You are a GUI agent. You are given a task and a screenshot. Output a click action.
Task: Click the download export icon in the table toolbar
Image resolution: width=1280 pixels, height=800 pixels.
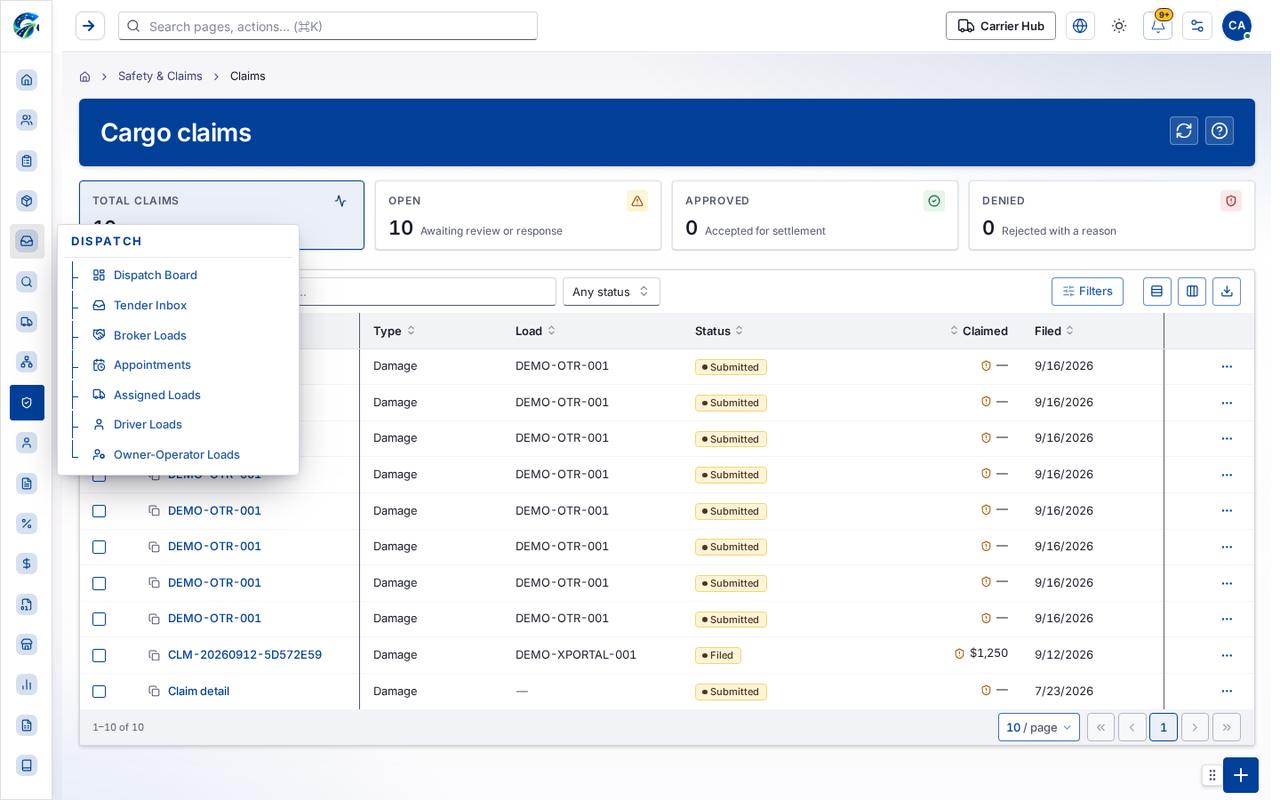(x=1227, y=291)
